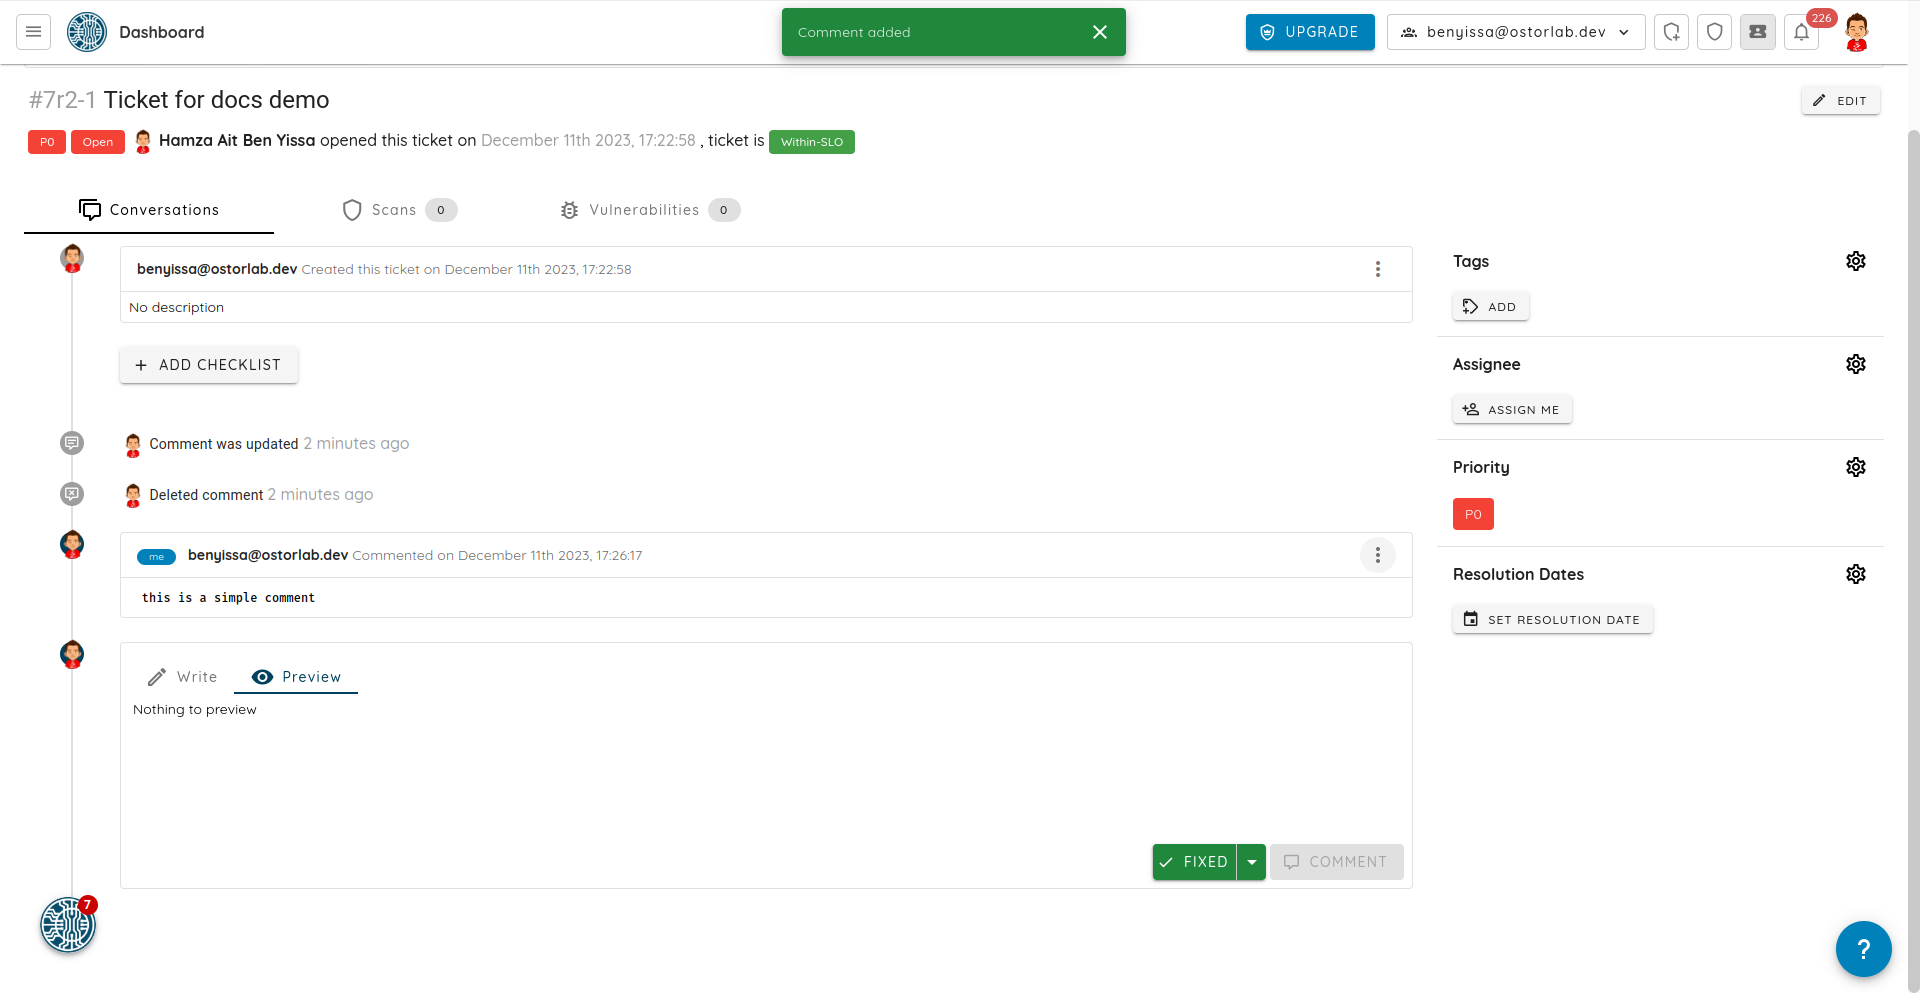Viewport: 1920px width, 993px height.
Task: Expand the organization dropdown benyissa@ostorlab.dev
Action: pyautogui.click(x=1515, y=32)
